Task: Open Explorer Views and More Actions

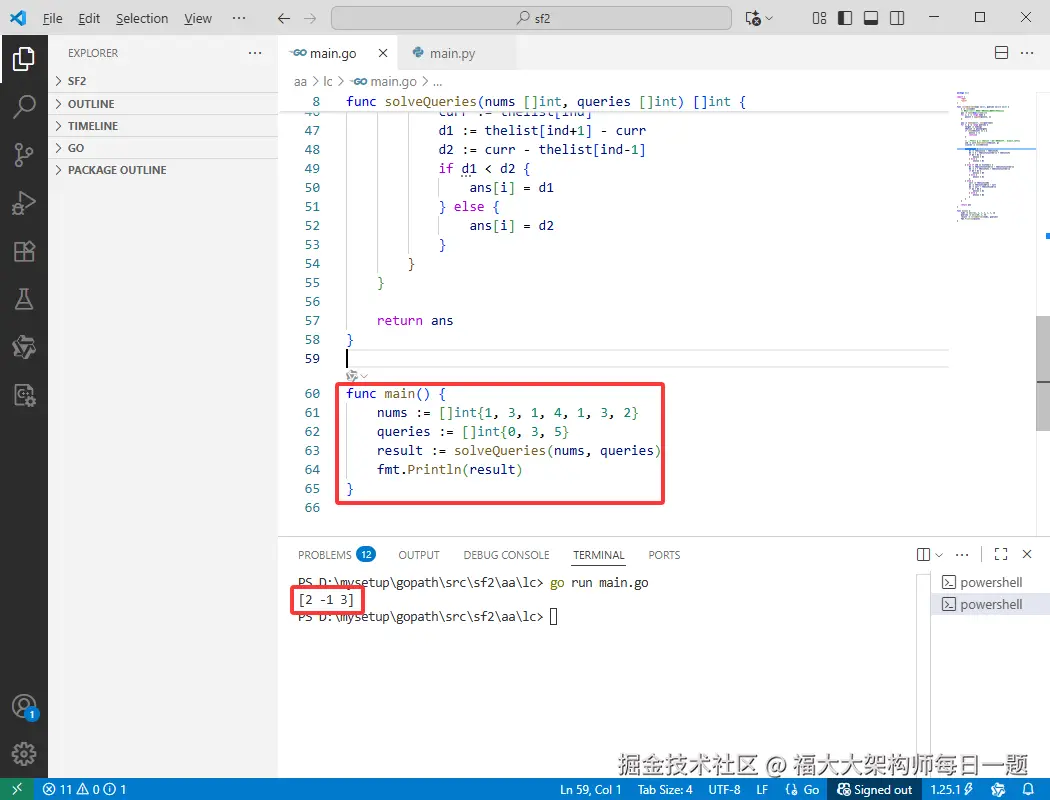Action: [255, 53]
